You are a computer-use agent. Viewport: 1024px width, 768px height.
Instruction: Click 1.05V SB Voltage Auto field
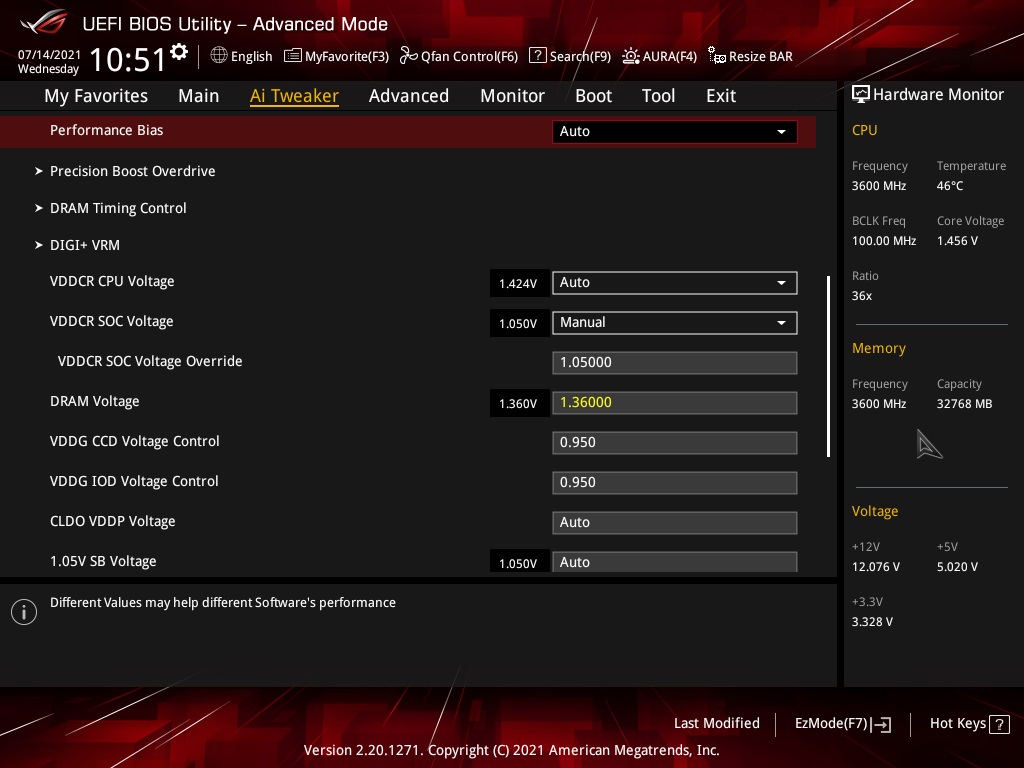coord(675,562)
